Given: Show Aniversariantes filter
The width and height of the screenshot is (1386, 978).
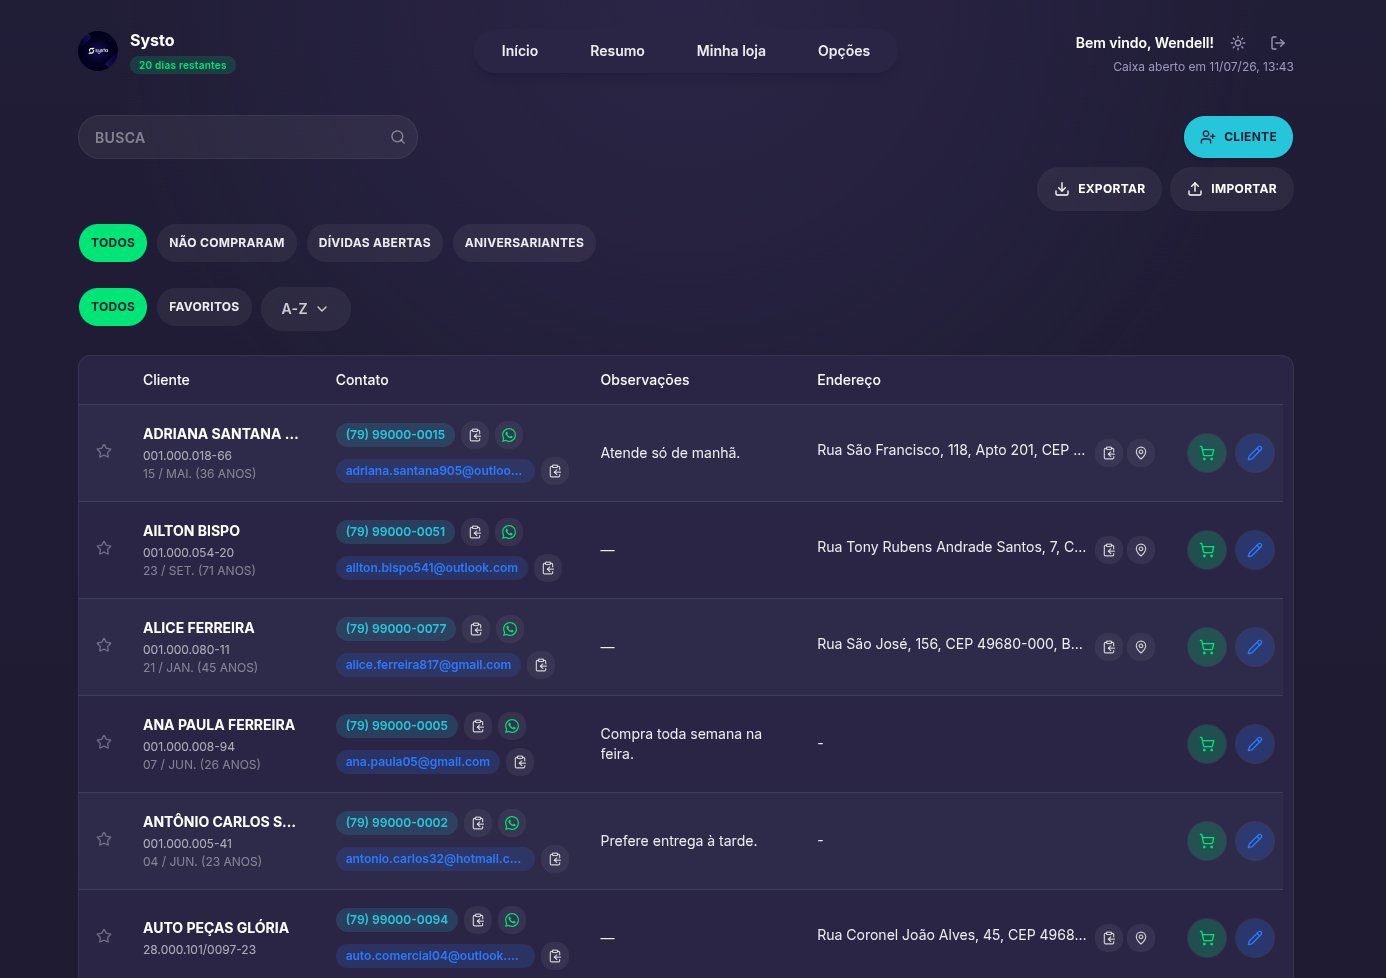Looking at the screenshot, I should click(x=524, y=243).
